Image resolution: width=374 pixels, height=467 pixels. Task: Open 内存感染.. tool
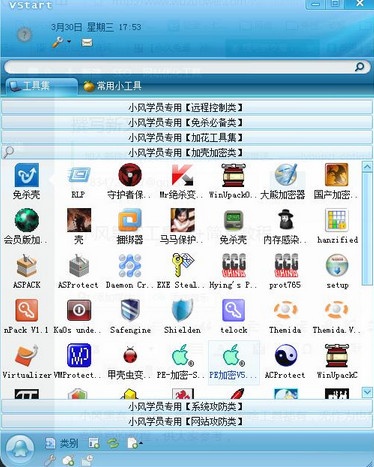(x=285, y=227)
